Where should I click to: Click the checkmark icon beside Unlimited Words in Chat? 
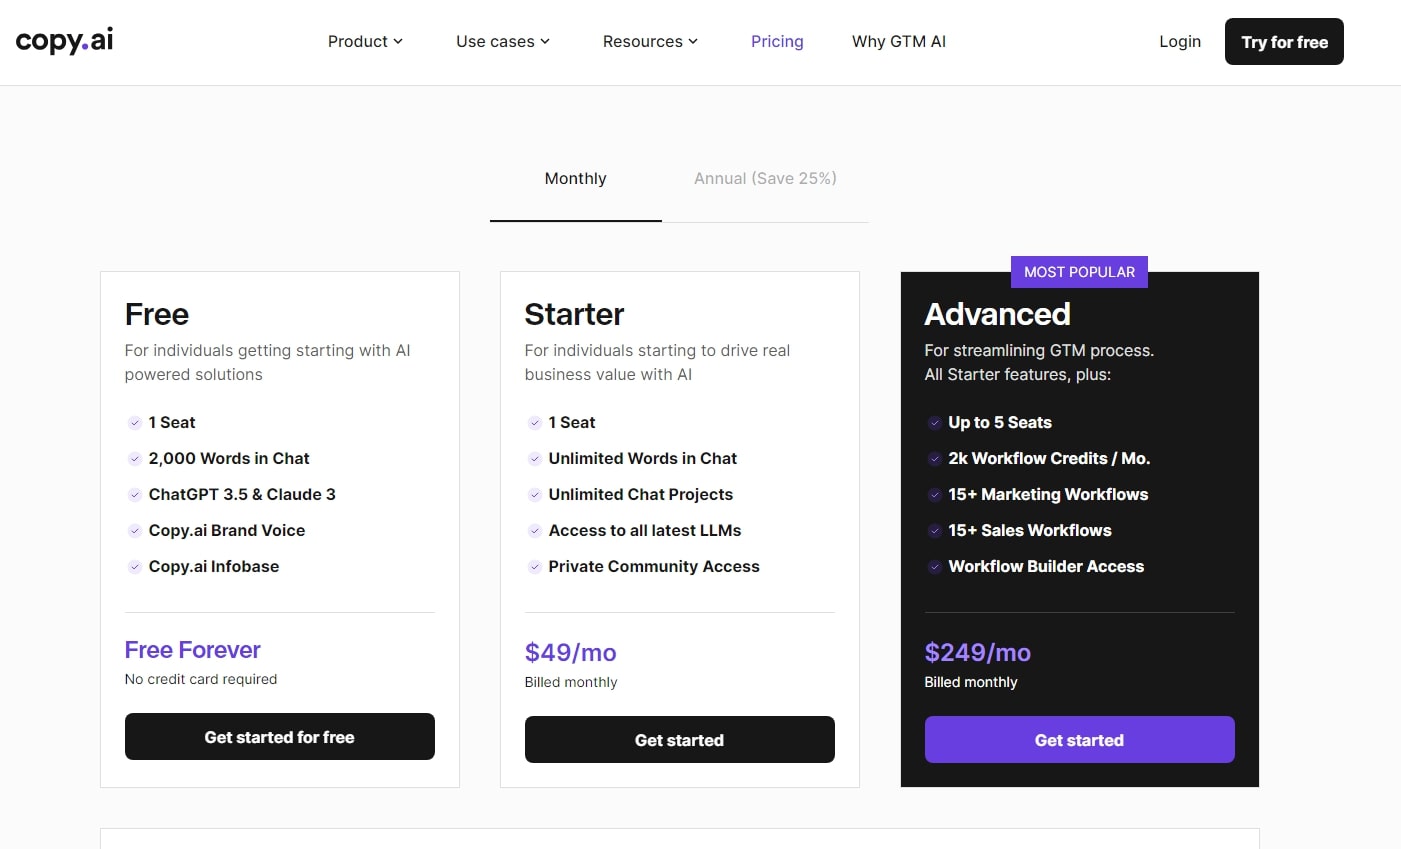pos(535,459)
